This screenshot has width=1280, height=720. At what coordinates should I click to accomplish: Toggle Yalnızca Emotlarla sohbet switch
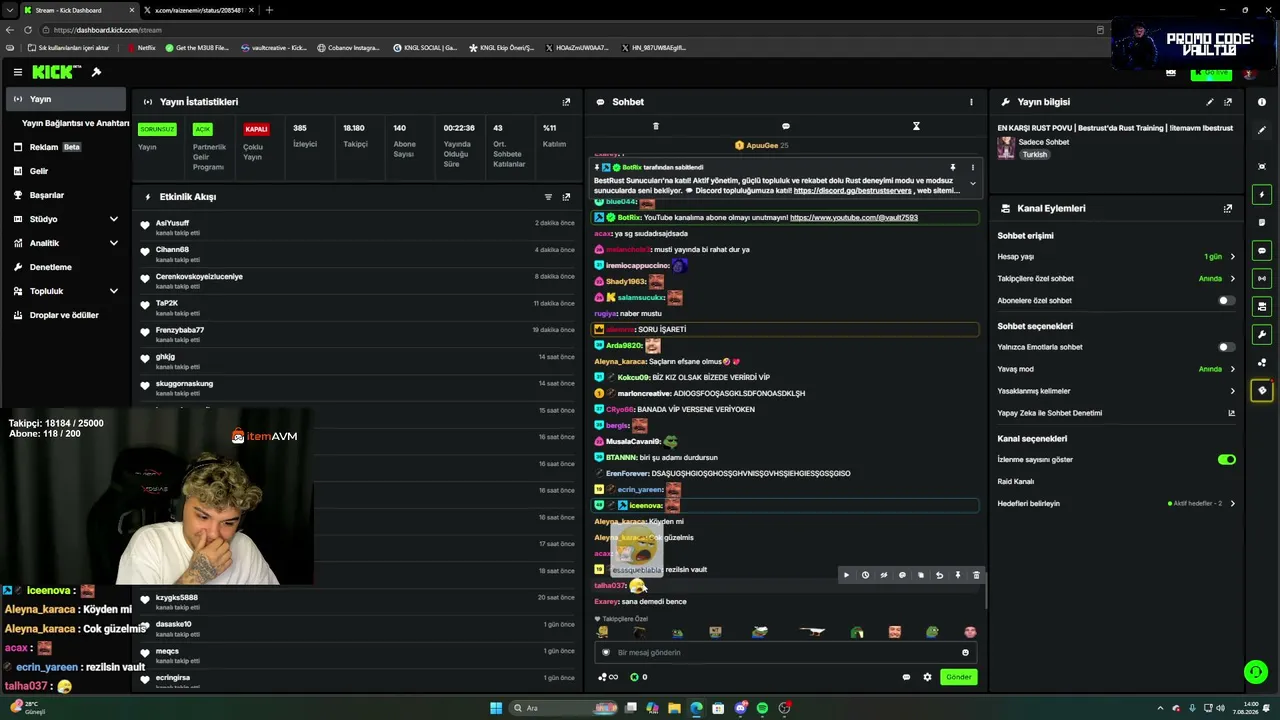(1226, 347)
